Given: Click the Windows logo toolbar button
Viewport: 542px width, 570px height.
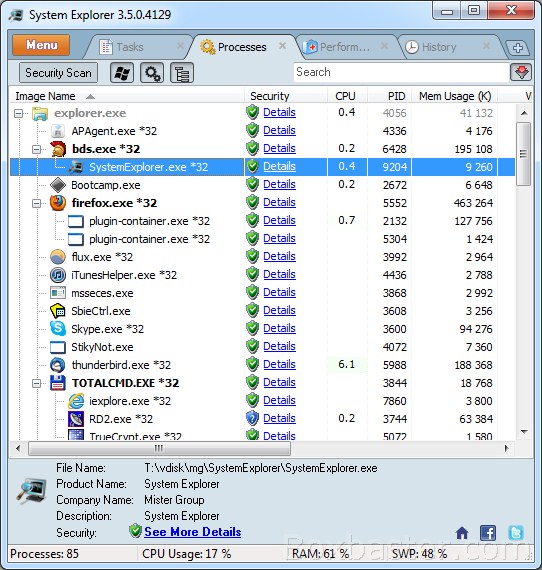Looking at the screenshot, I should click(x=122, y=73).
